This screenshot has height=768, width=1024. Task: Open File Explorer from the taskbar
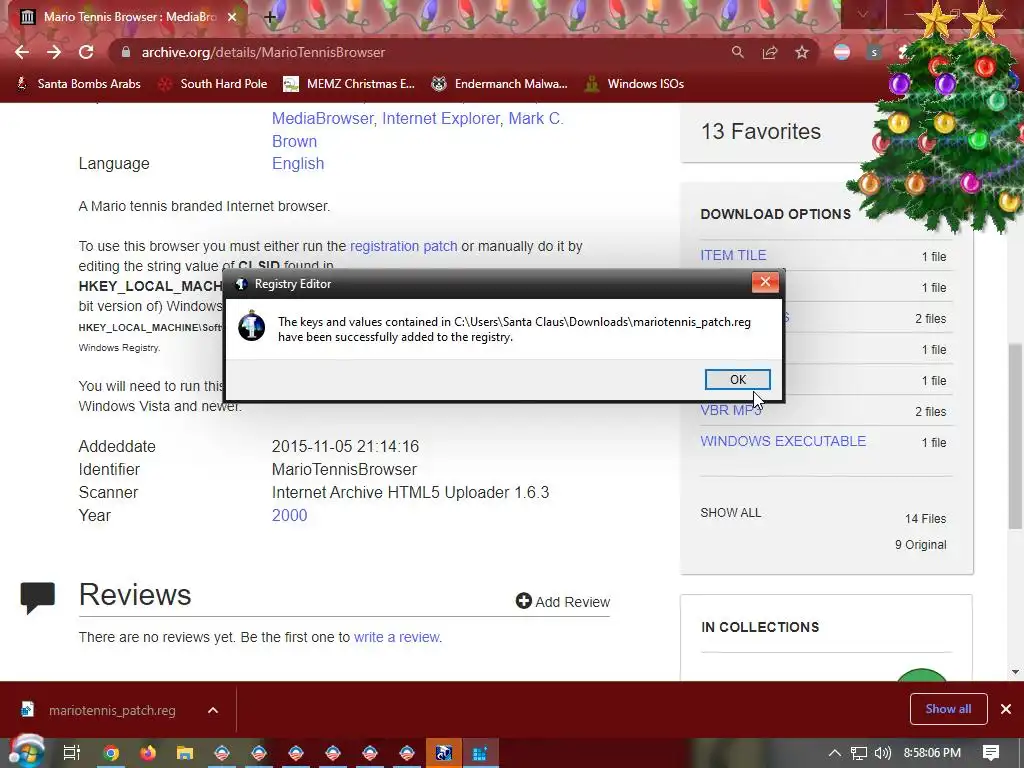[x=185, y=753]
